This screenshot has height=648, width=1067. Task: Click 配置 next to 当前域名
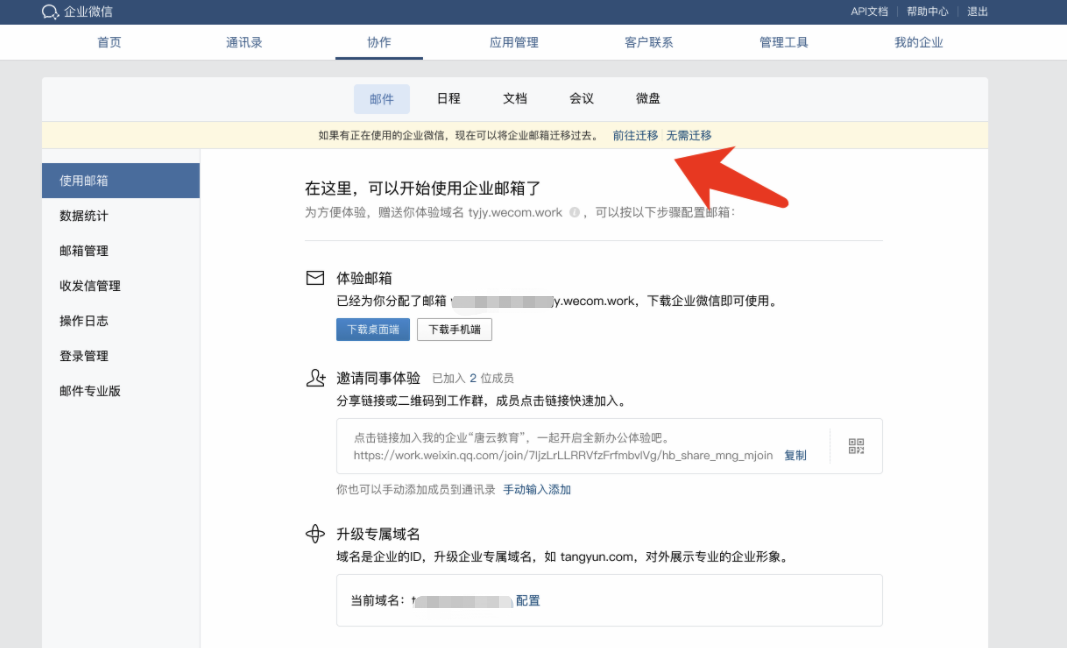(527, 600)
